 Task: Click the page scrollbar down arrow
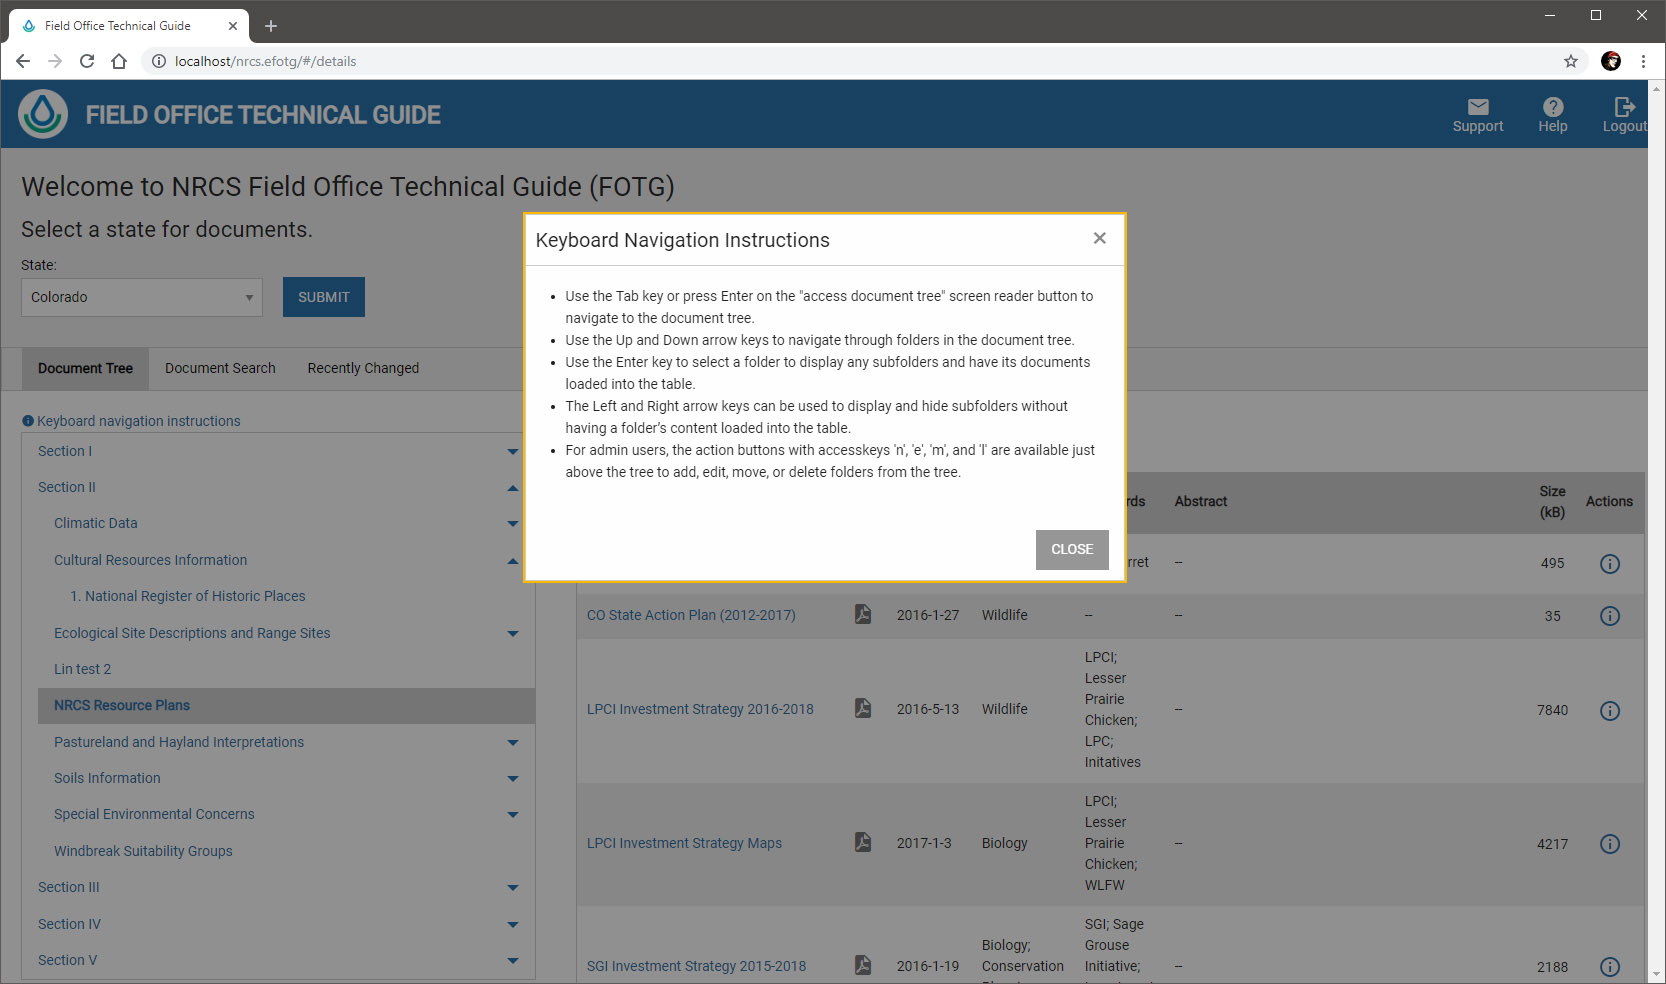pos(1657,974)
